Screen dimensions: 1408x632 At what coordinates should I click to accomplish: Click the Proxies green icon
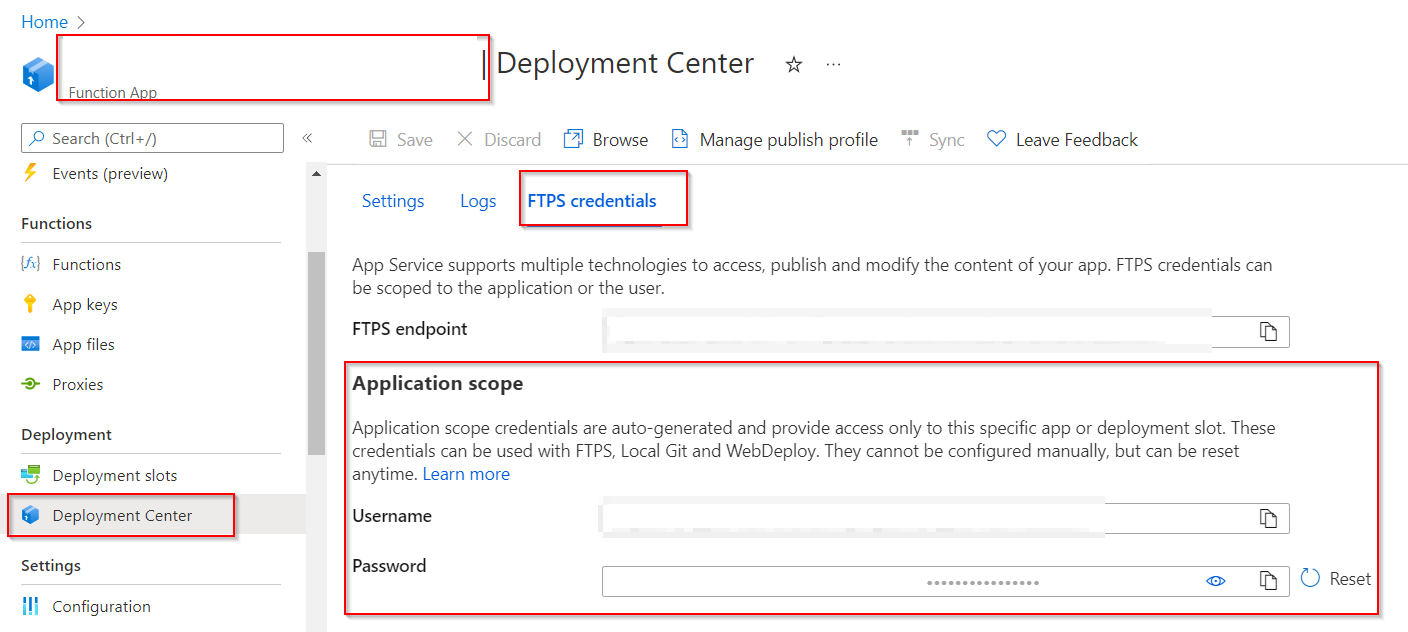coord(31,384)
